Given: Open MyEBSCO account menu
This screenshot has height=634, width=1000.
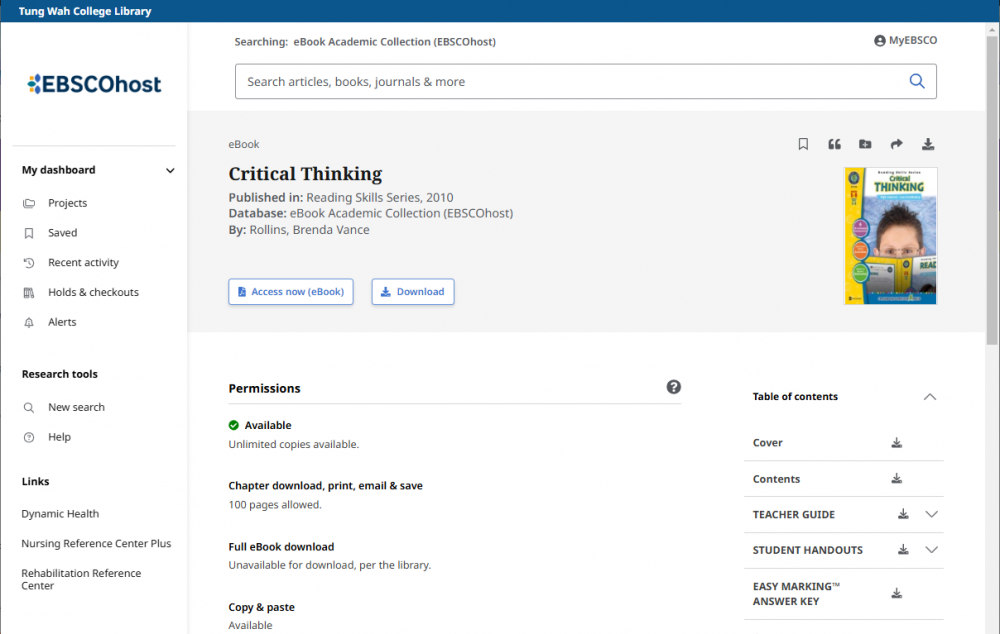Looking at the screenshot, I should pos(905,40).
